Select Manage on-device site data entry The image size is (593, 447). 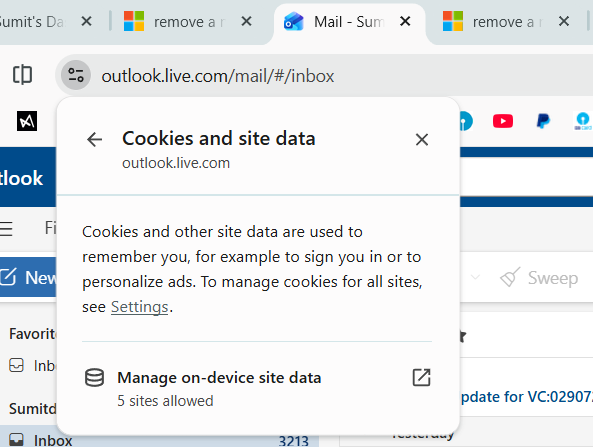pyautogui.click(x=257, y=388)
